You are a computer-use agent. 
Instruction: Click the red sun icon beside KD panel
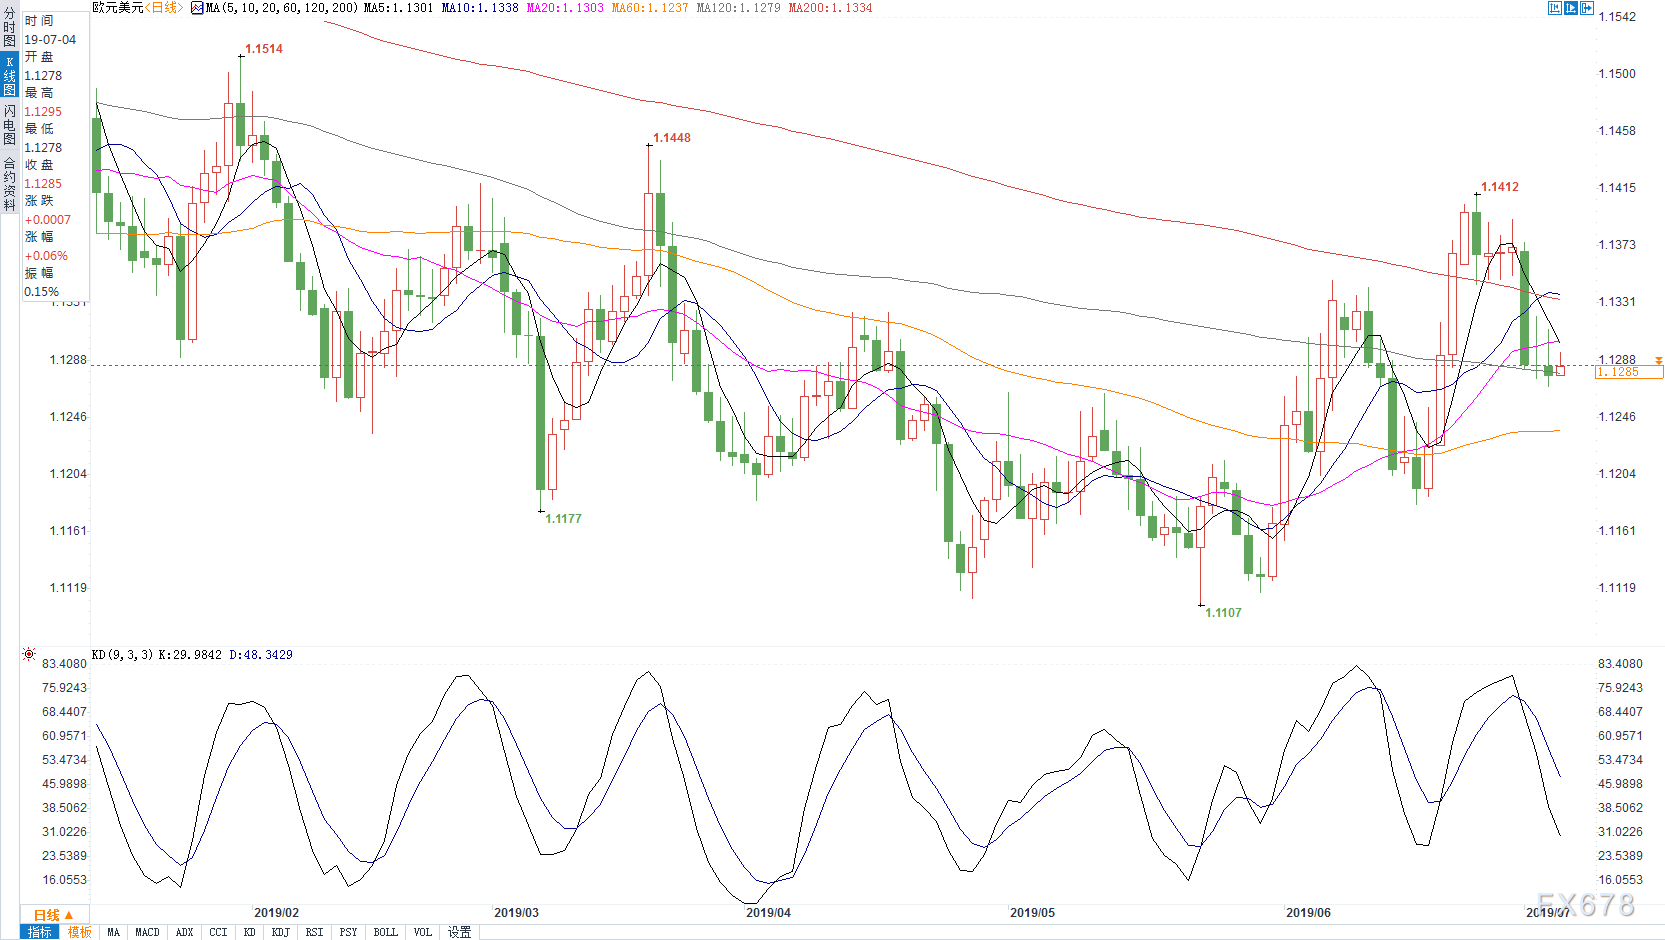click(29, 654)
